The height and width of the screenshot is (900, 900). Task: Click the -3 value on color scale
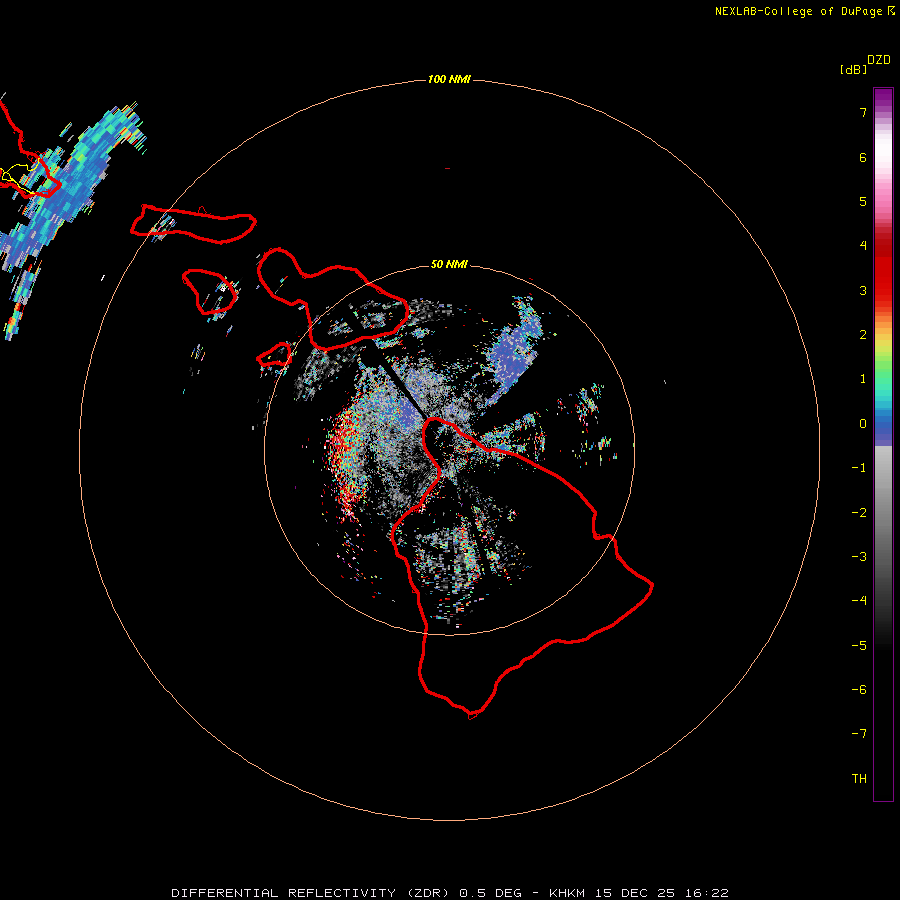coord(859,557)
